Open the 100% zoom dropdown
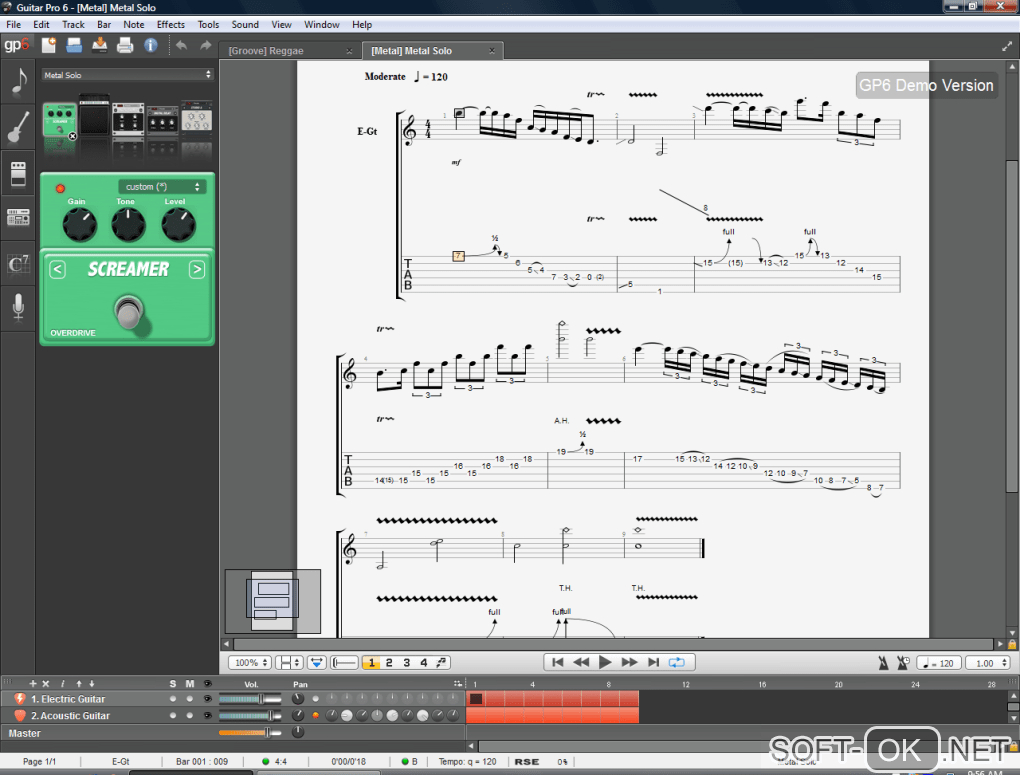The image size is (1020, 775). pyautogui.click(x=250, y=662)
